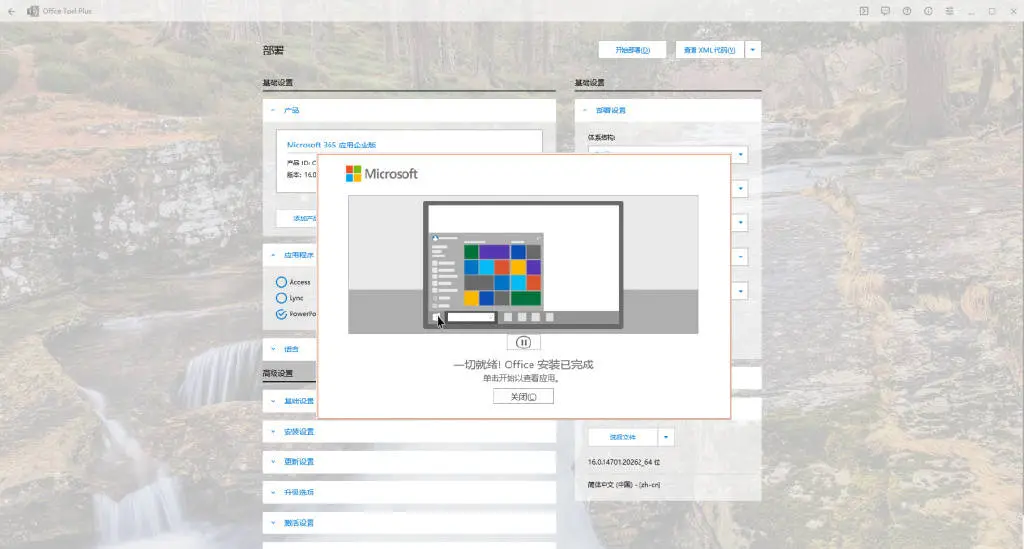Toggle the Access application checkbox
This screenshot has width=1024, height=549.
pyautogui.click(x=281, y=282)
